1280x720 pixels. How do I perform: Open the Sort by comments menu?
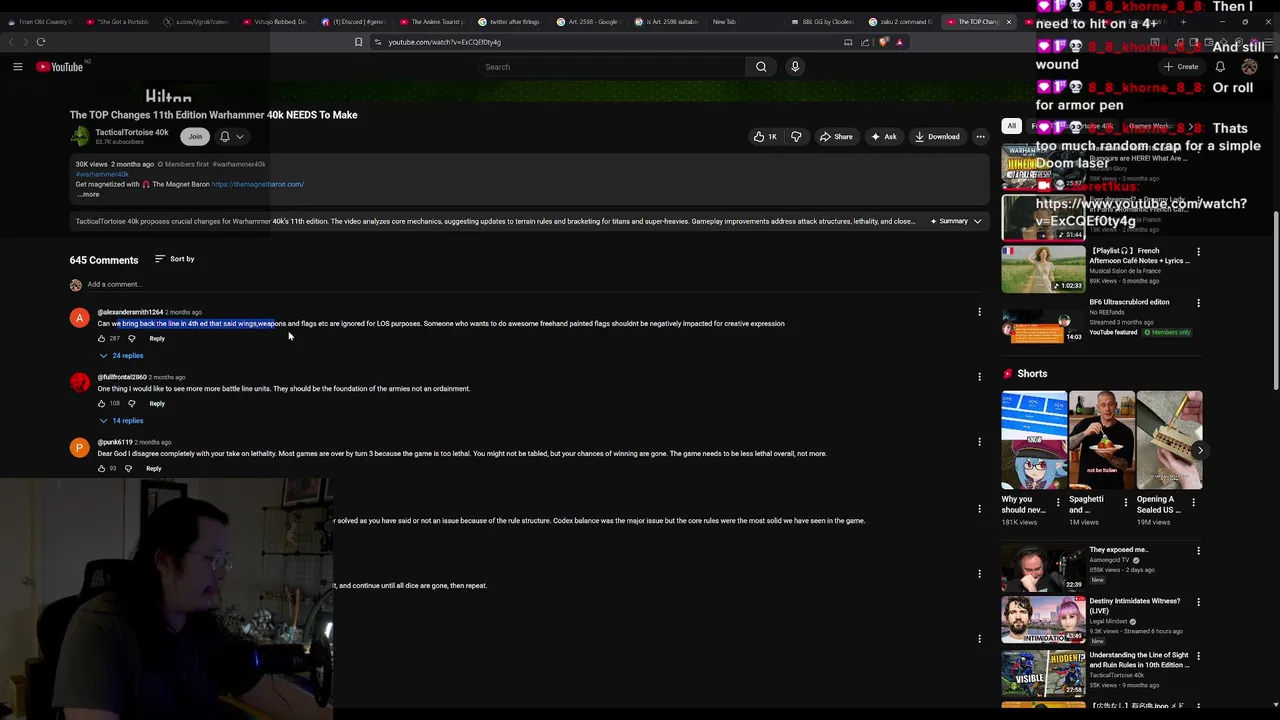(174, 259)
